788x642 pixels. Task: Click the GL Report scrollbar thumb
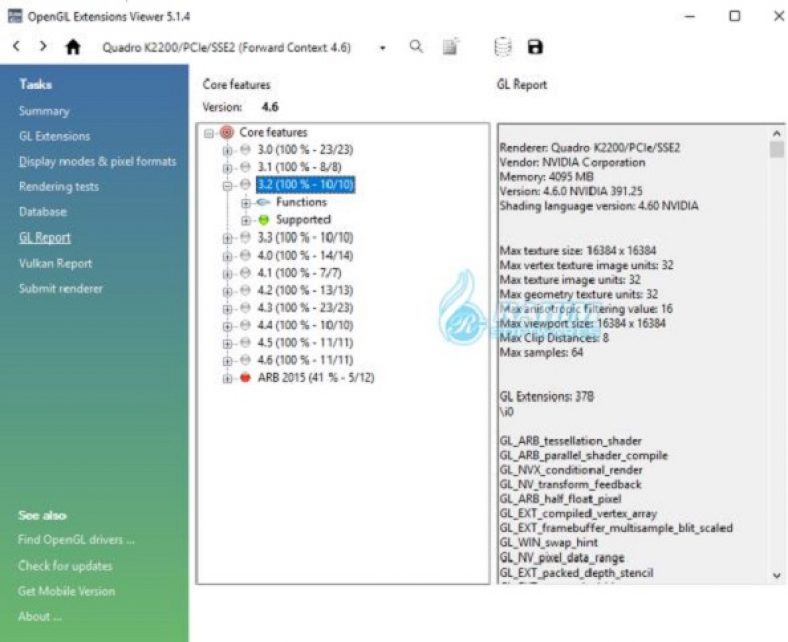coord(776,149)
